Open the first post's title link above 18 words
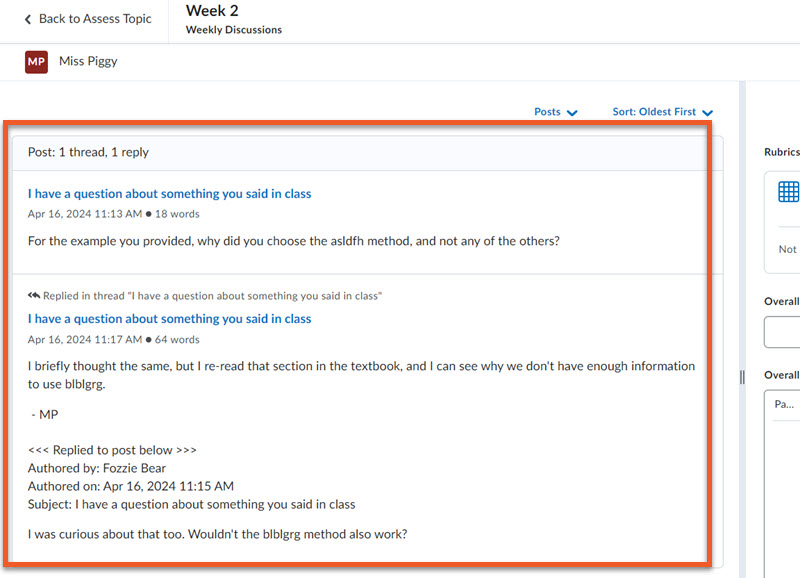Screen dimensions: 800x578 tap(169, 194)
